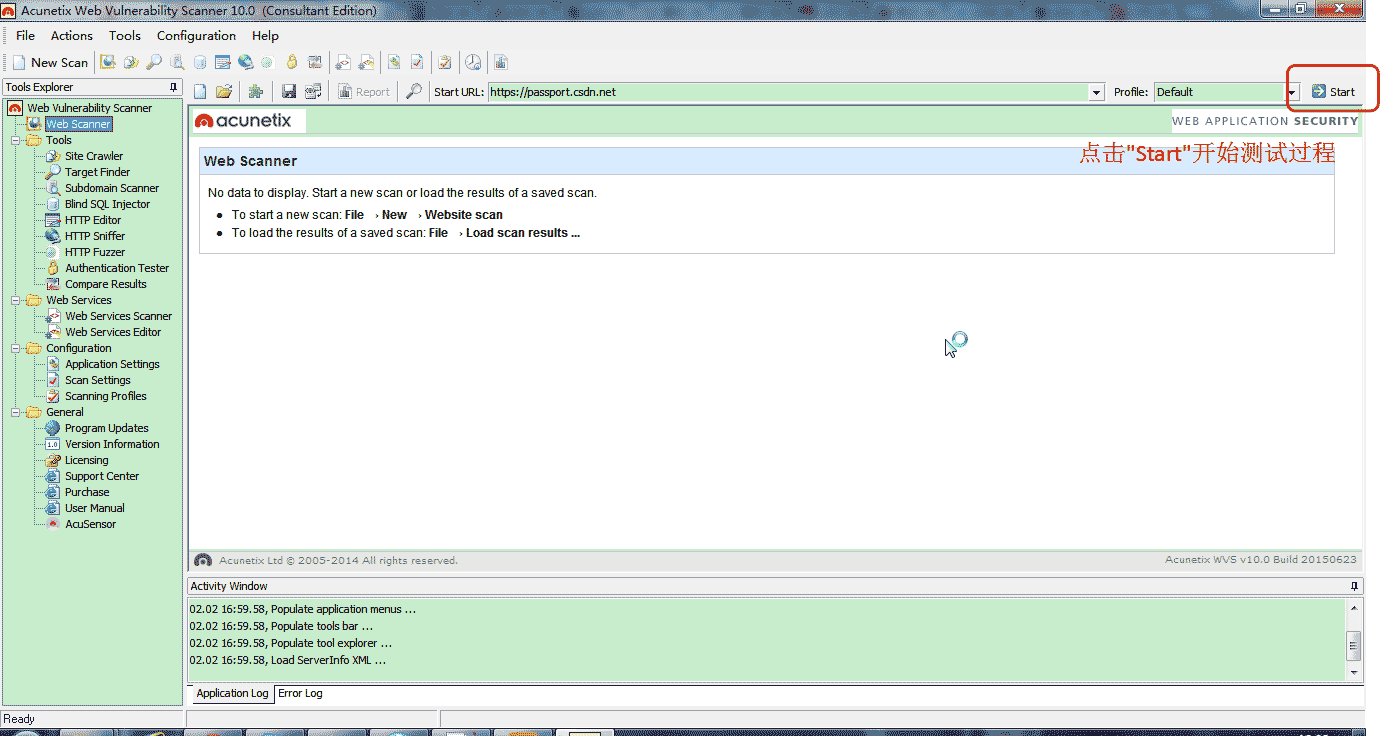This screenshot has width=1380, height=736.
Task: Click inside the Start URL input field
Action: 700,91
